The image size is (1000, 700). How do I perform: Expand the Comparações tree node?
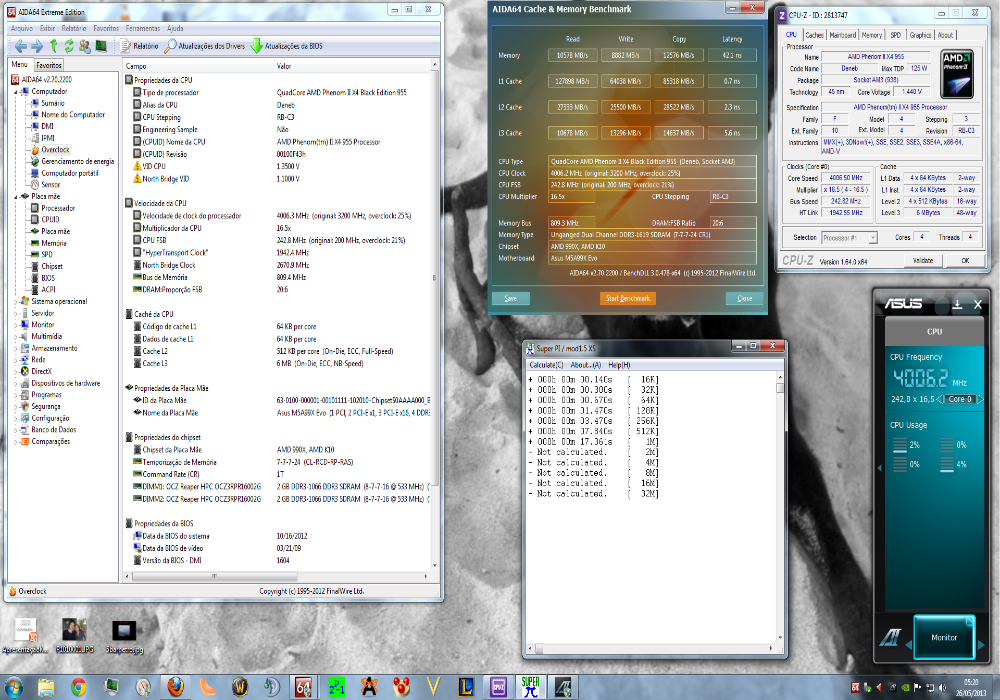click(16, 442)
